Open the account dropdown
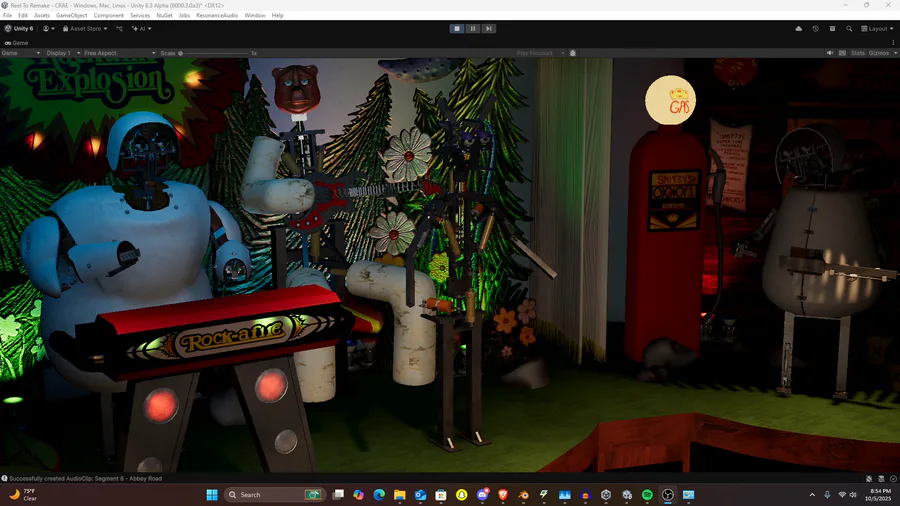The image size is (900, 506). 49,29
